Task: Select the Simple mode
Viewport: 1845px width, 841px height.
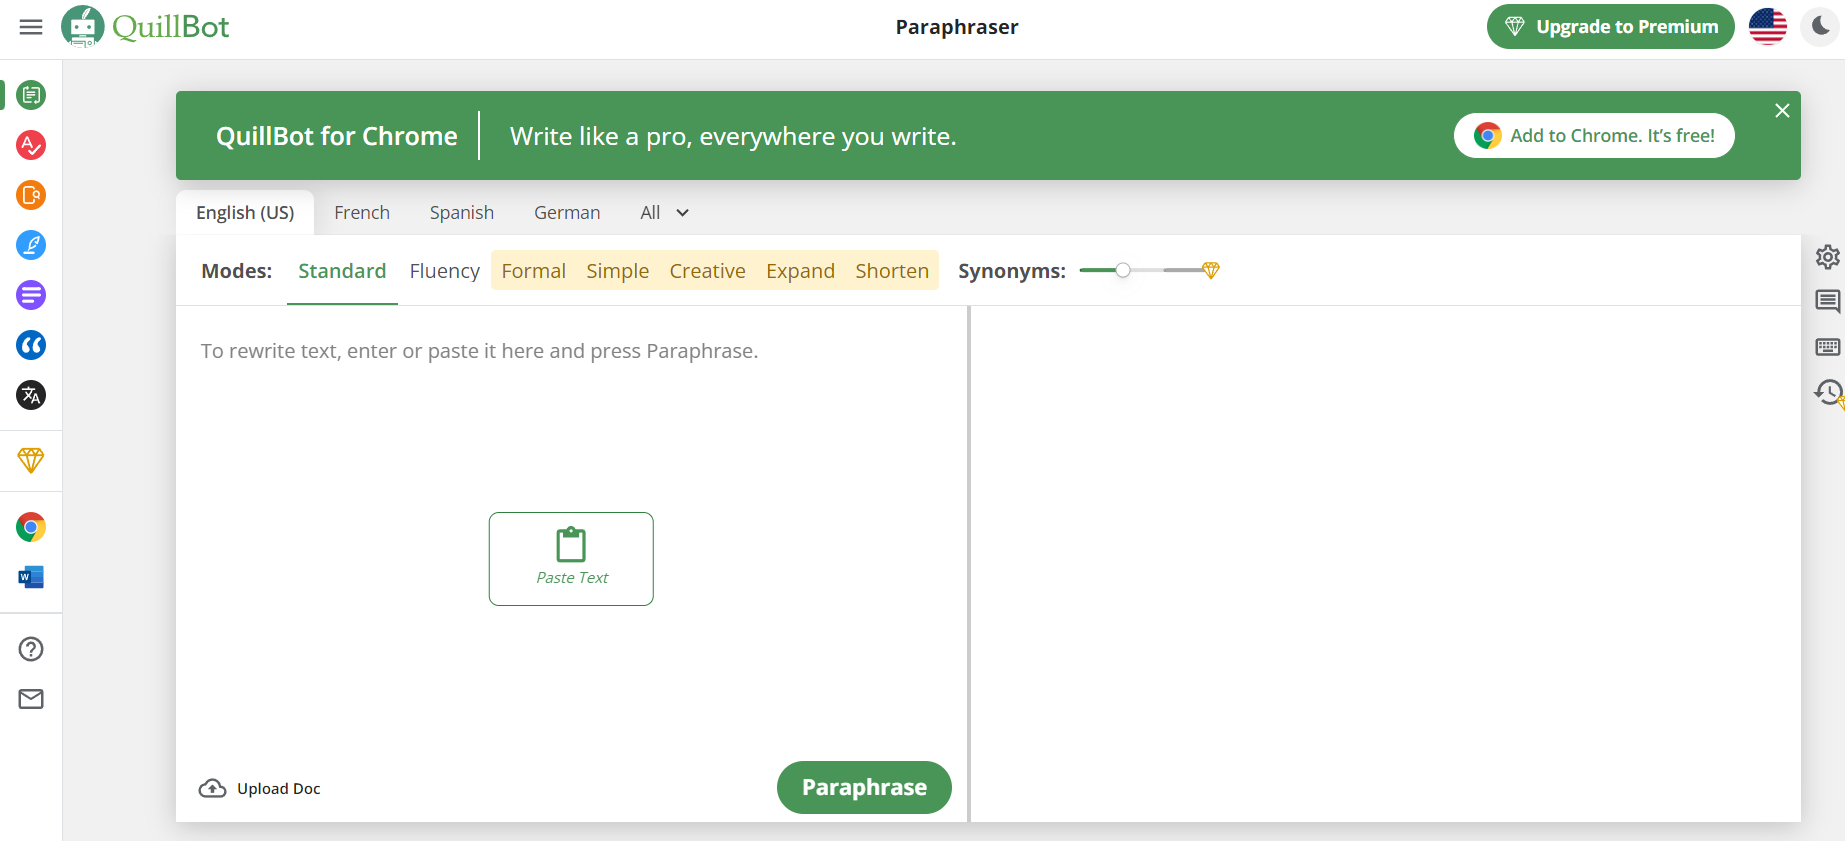Action: tap(618, 271)
